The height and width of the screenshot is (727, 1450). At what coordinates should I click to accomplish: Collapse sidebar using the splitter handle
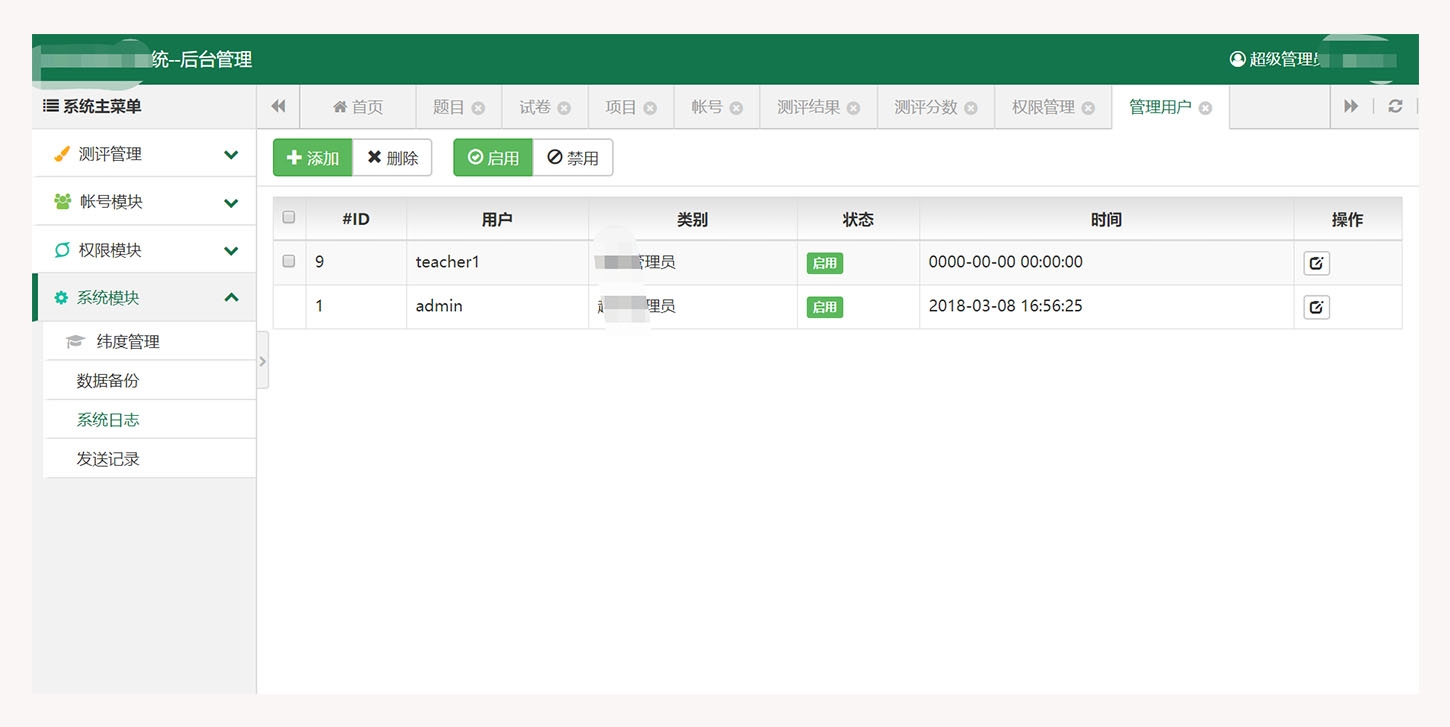pos(263,360)
